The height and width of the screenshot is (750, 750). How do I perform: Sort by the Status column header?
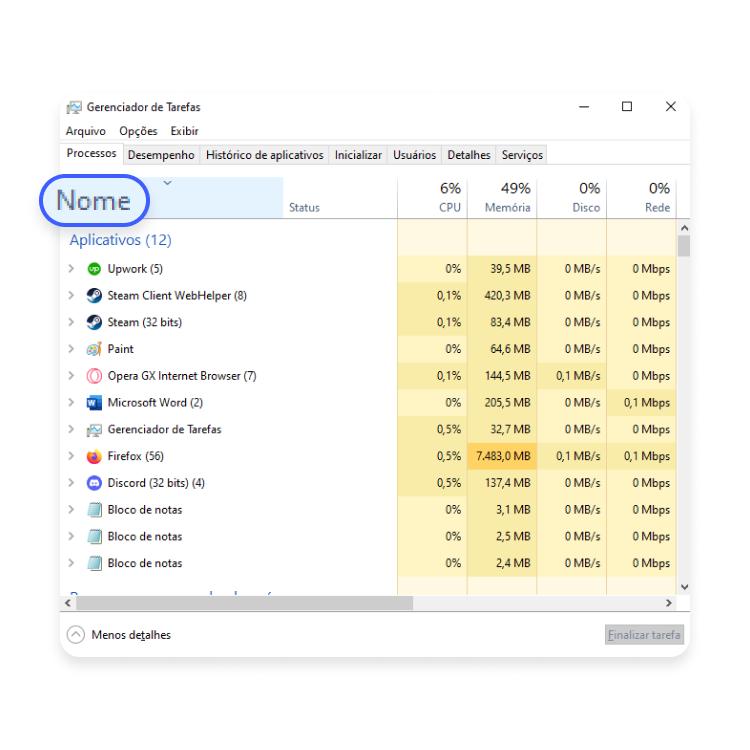[x=340, y=198]
